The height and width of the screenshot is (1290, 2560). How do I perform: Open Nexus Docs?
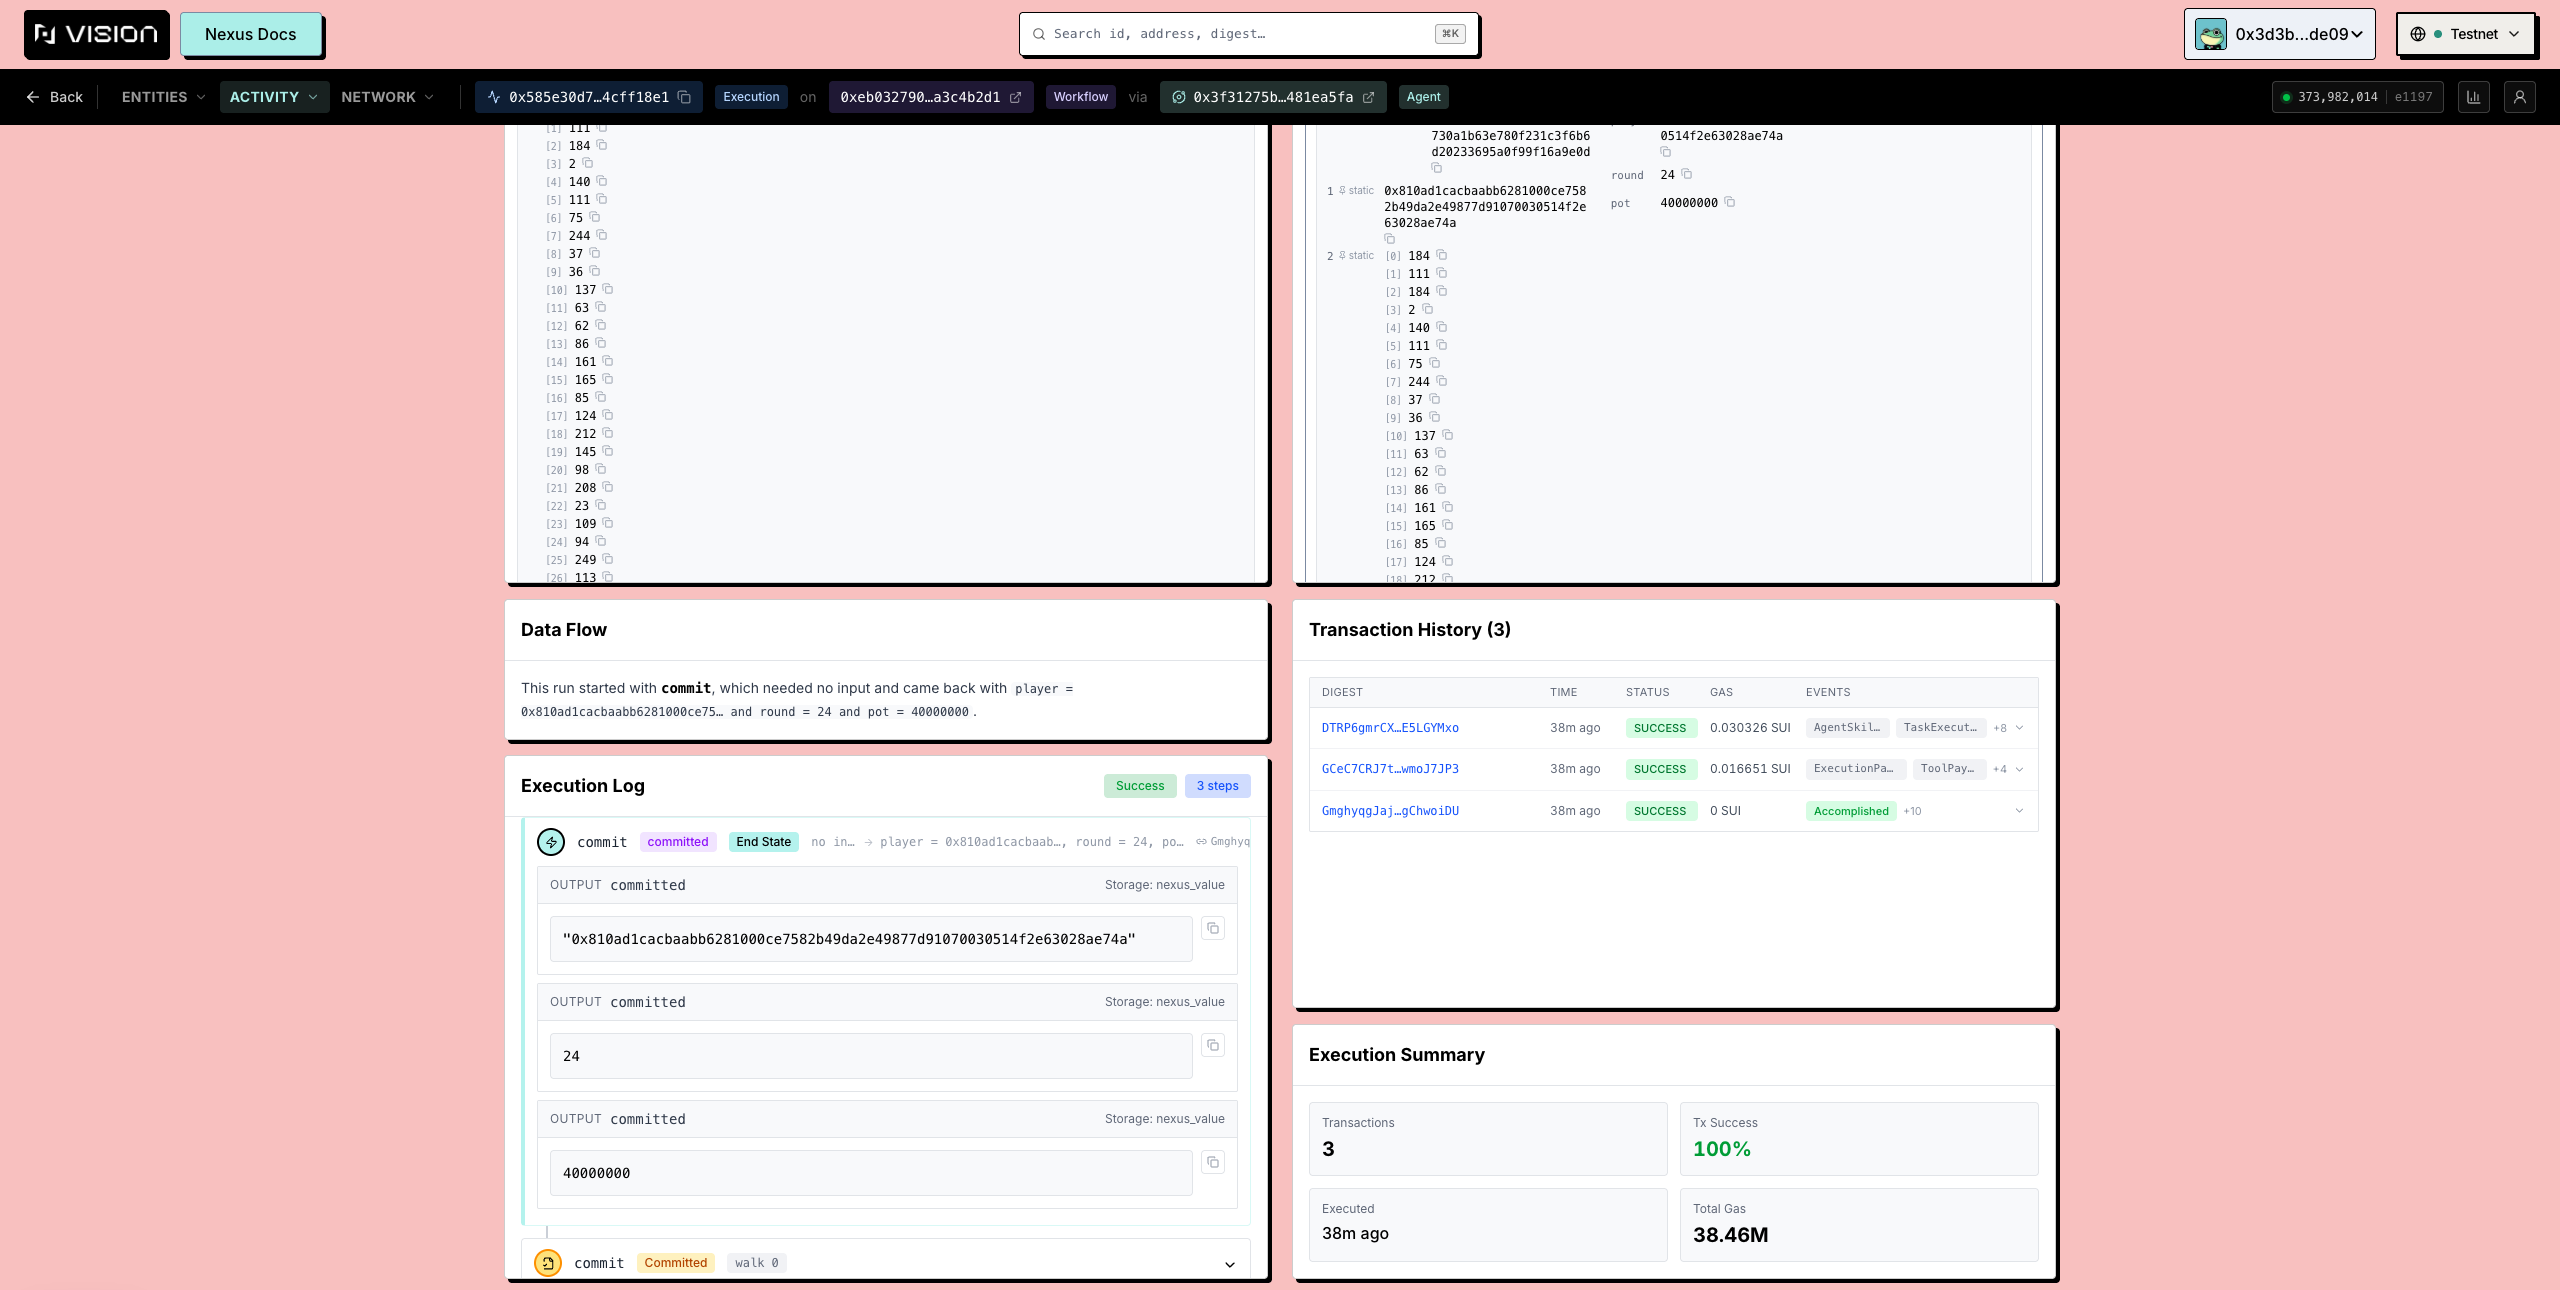[x=251, y=34]
